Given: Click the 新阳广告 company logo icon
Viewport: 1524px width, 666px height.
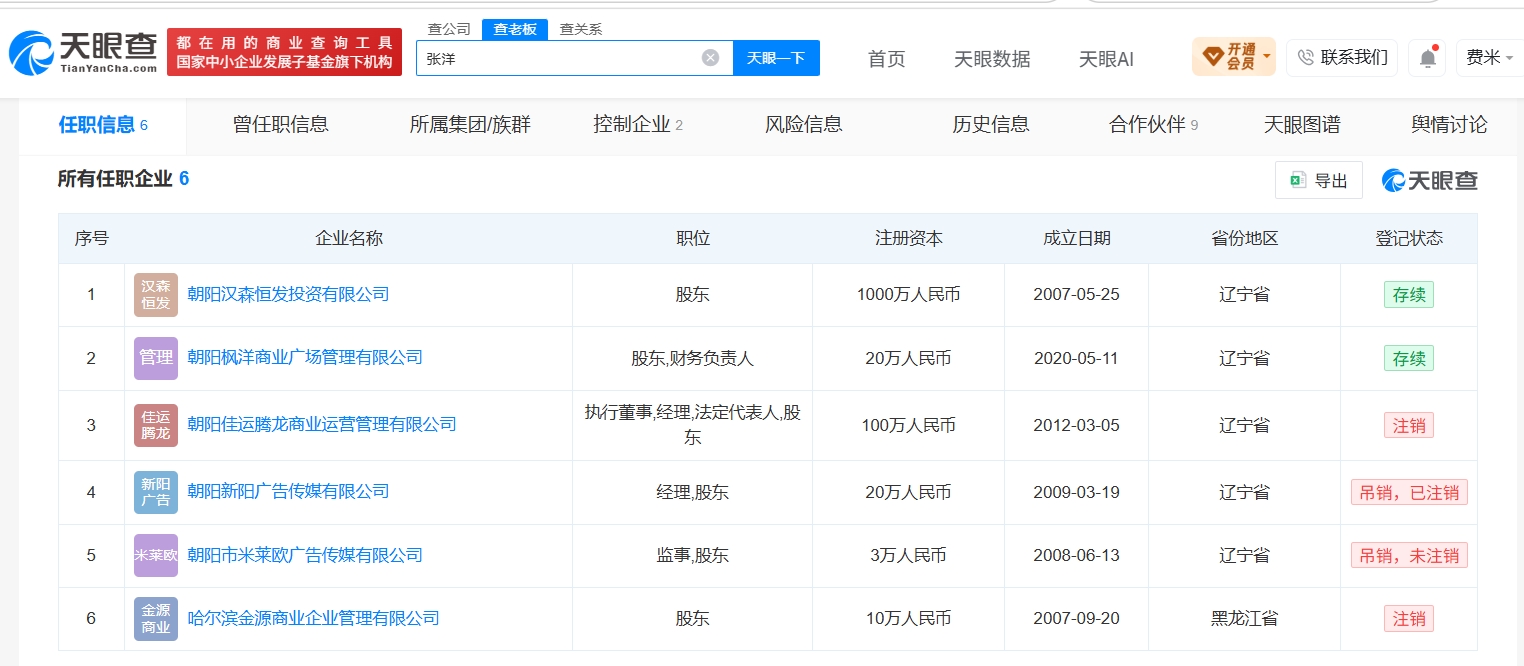Looking at the screenshot, I should pyautogui.click(x=156, y=492).
